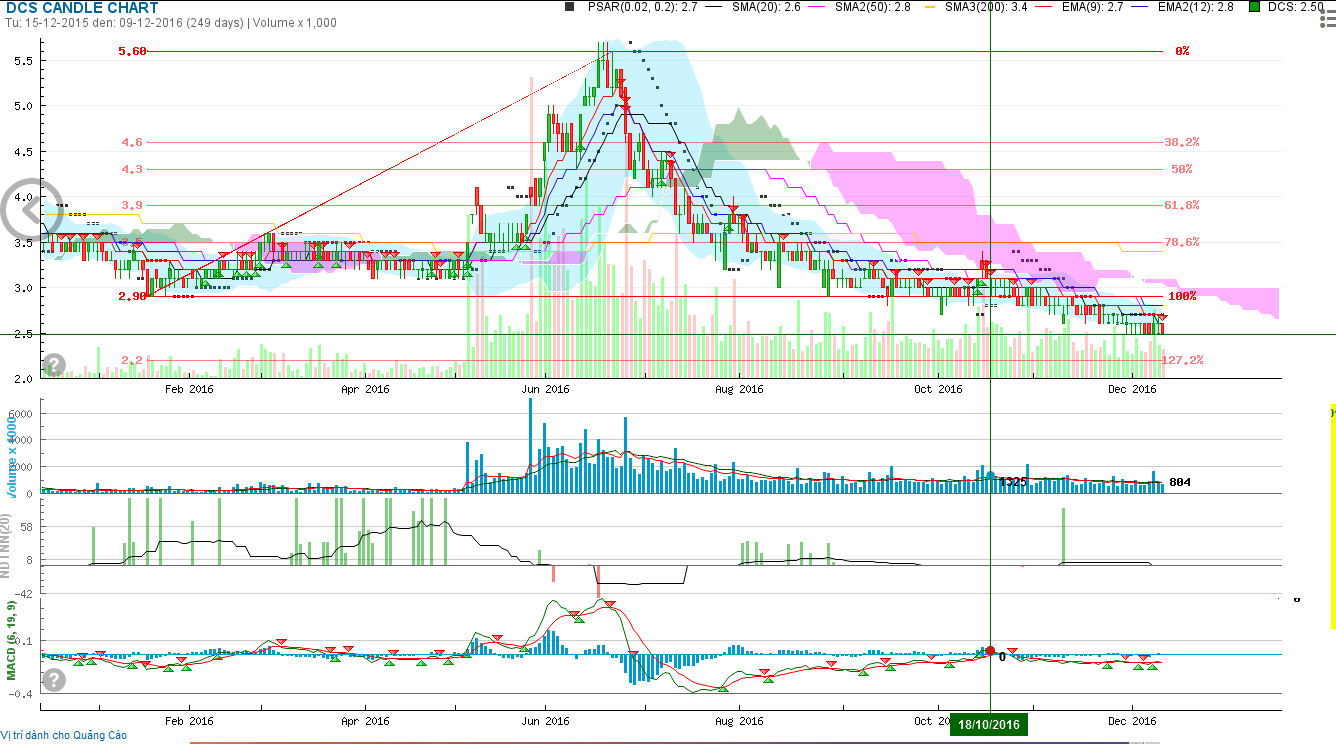Viewport: 1336px width, 744px height.
Task: Click the 1325 volume value label
Action: 1013,482
